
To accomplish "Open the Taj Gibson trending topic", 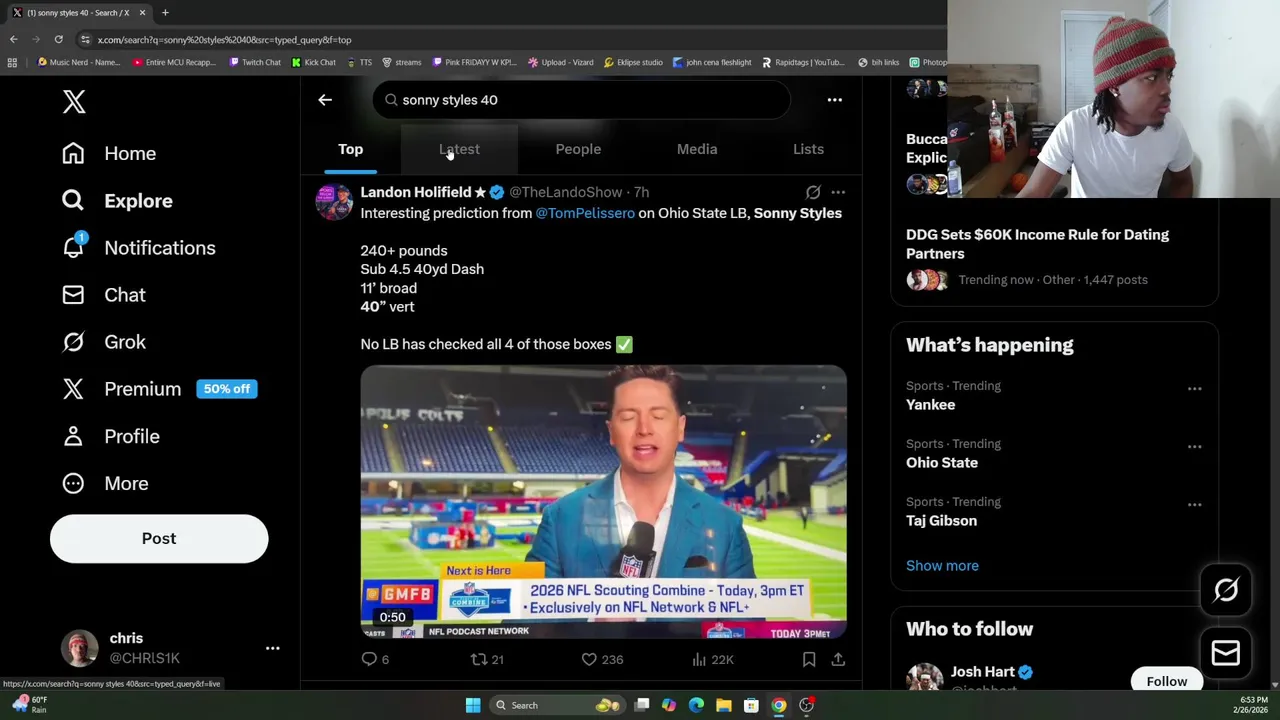I will [941, 521].
